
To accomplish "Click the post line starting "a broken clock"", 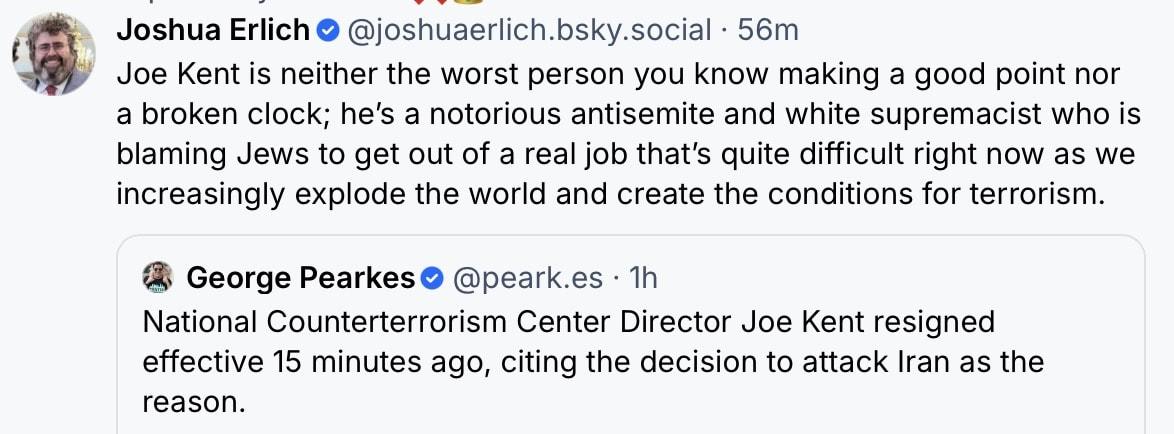I will pos(628,115).
